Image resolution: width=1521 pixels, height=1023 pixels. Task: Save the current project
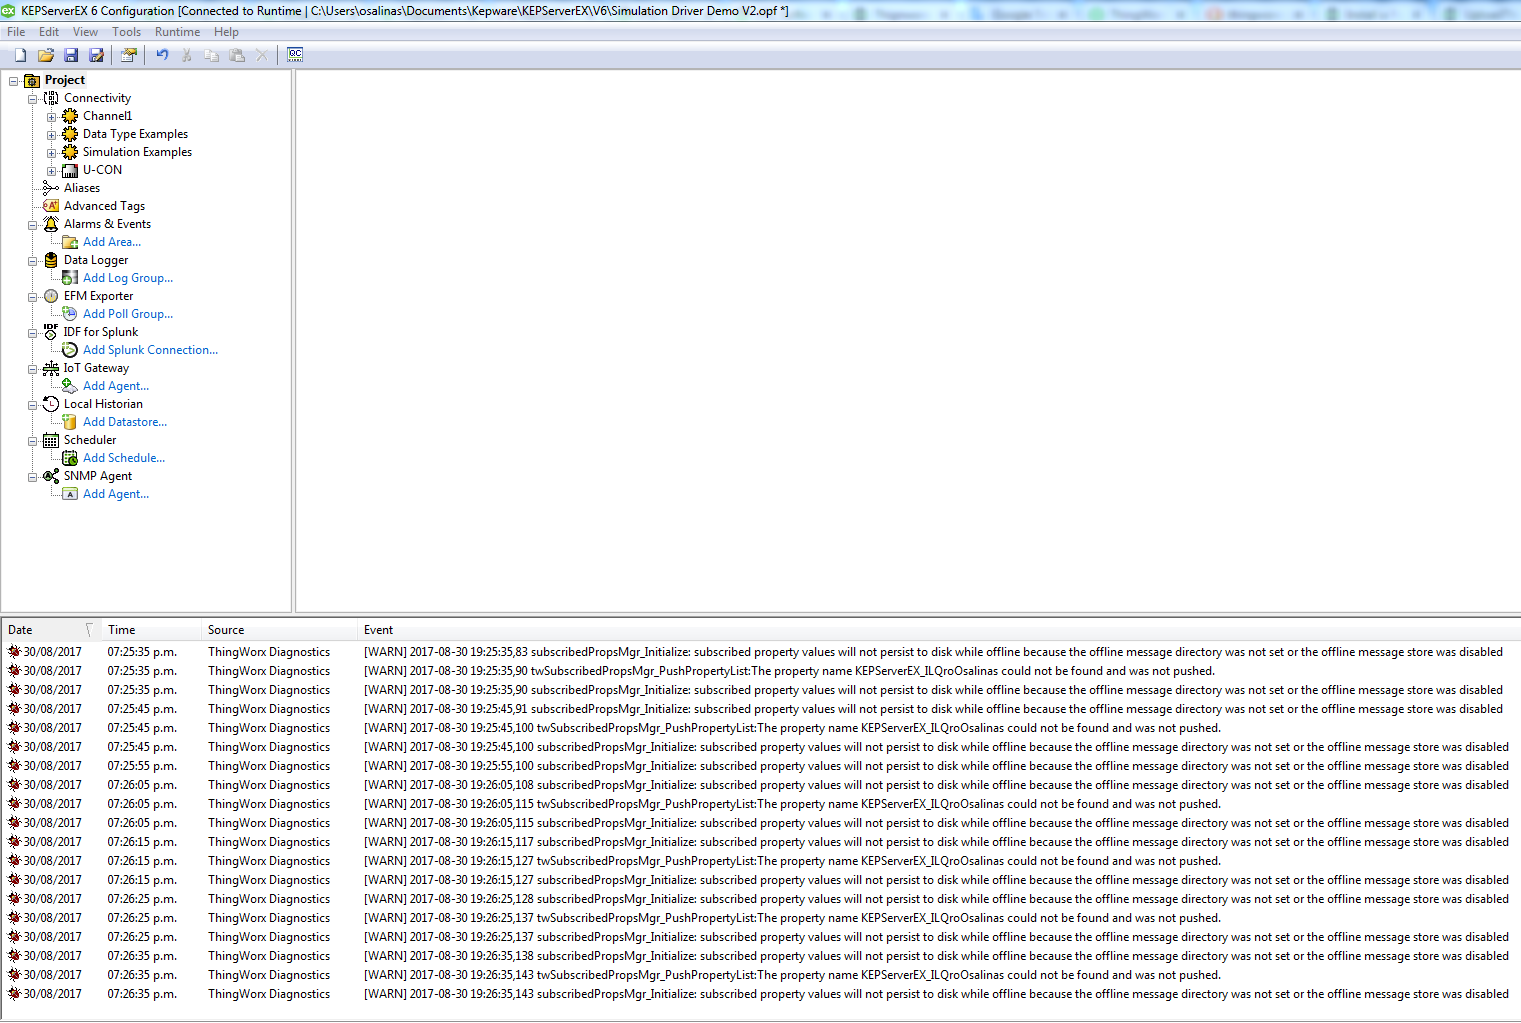pos(70,55)
